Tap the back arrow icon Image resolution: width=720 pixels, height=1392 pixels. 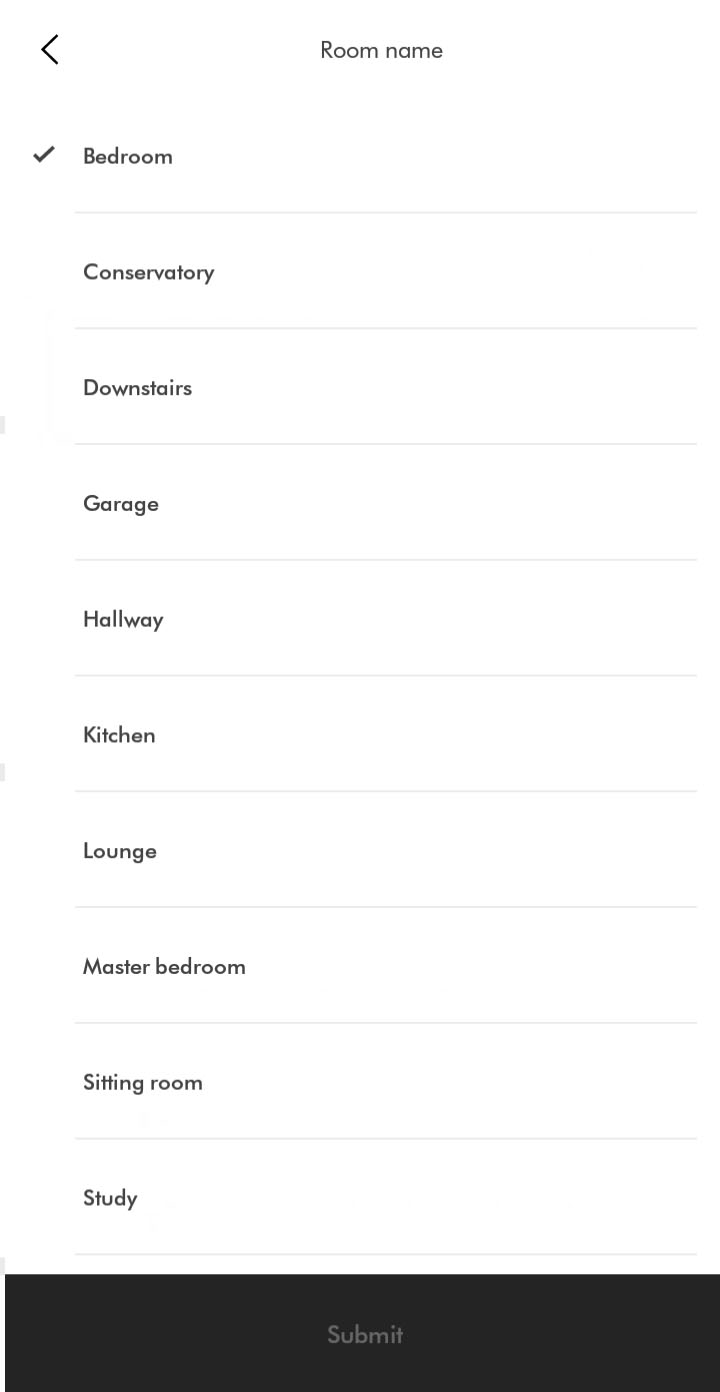pyautogui.click(x=50, y=49)
